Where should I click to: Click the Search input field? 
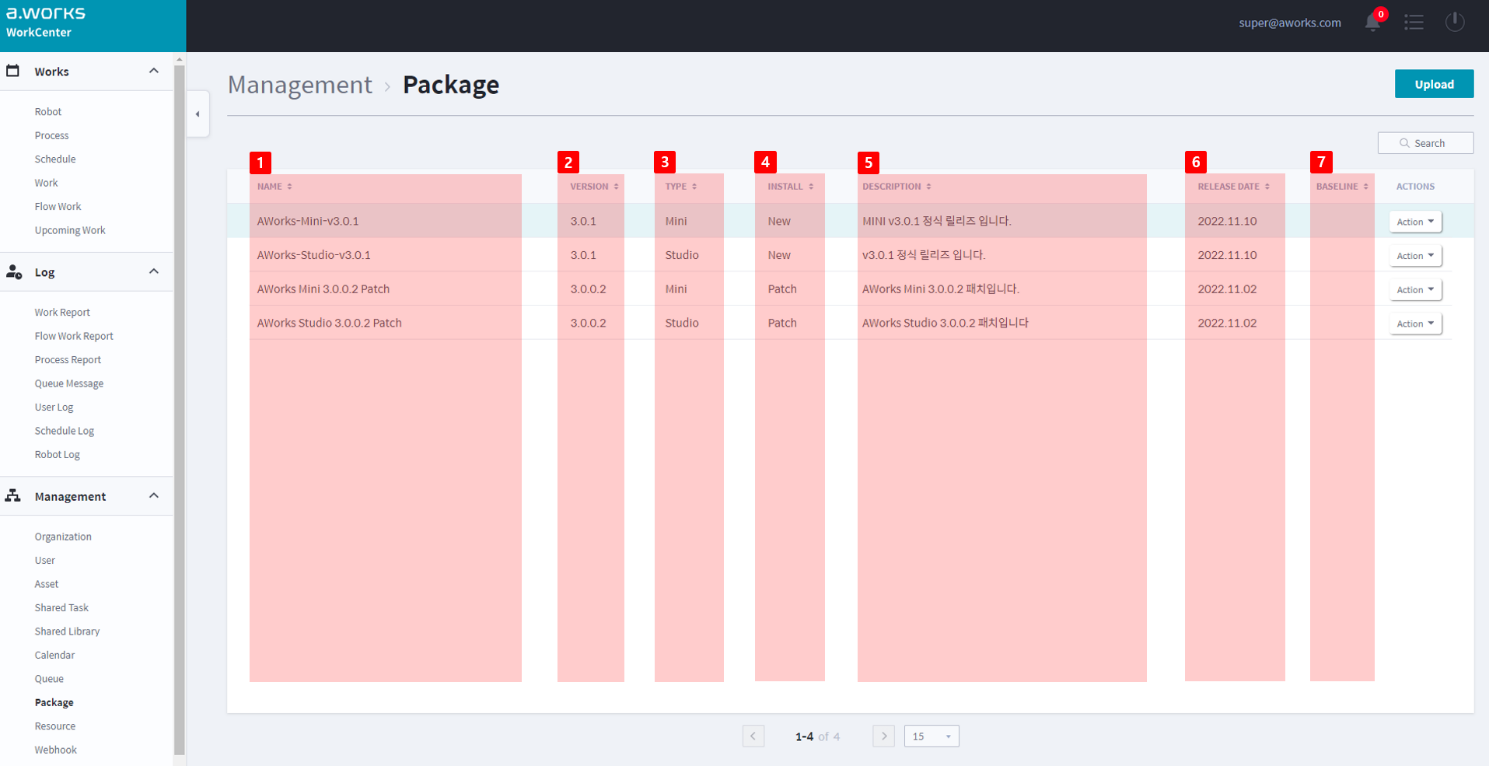tap(1425, 143)
